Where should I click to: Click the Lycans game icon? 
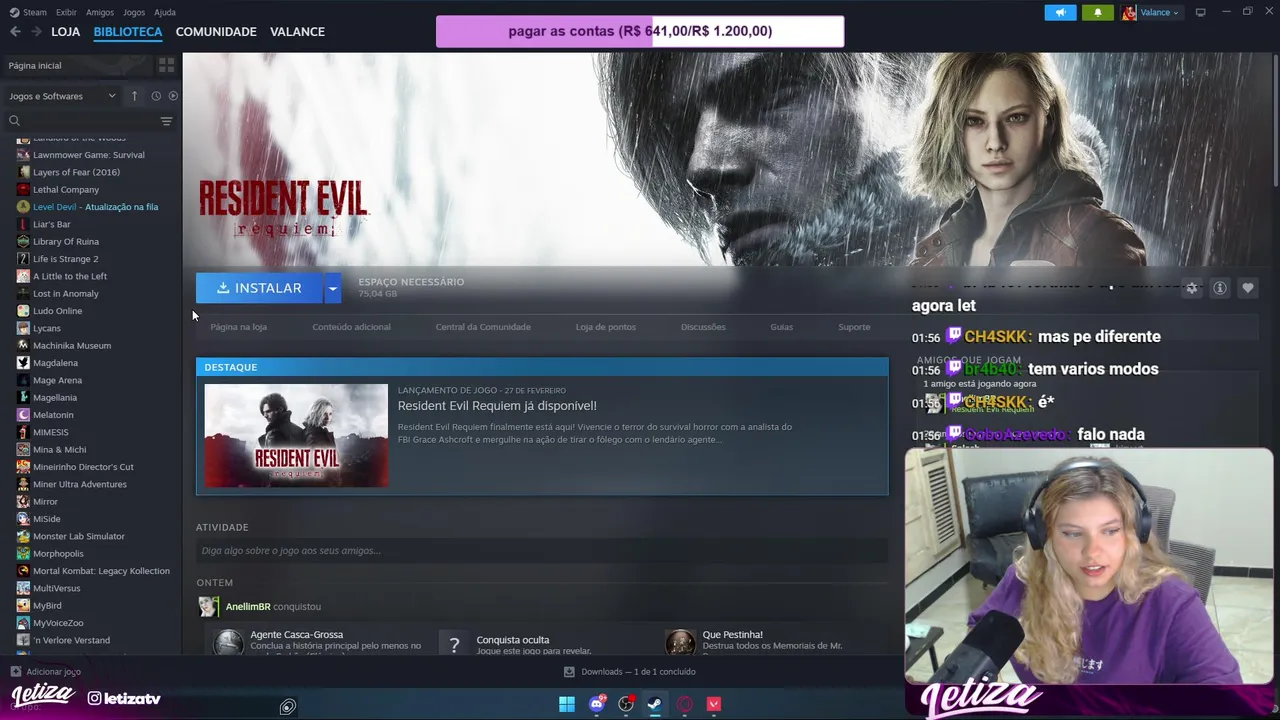(23, 328)
